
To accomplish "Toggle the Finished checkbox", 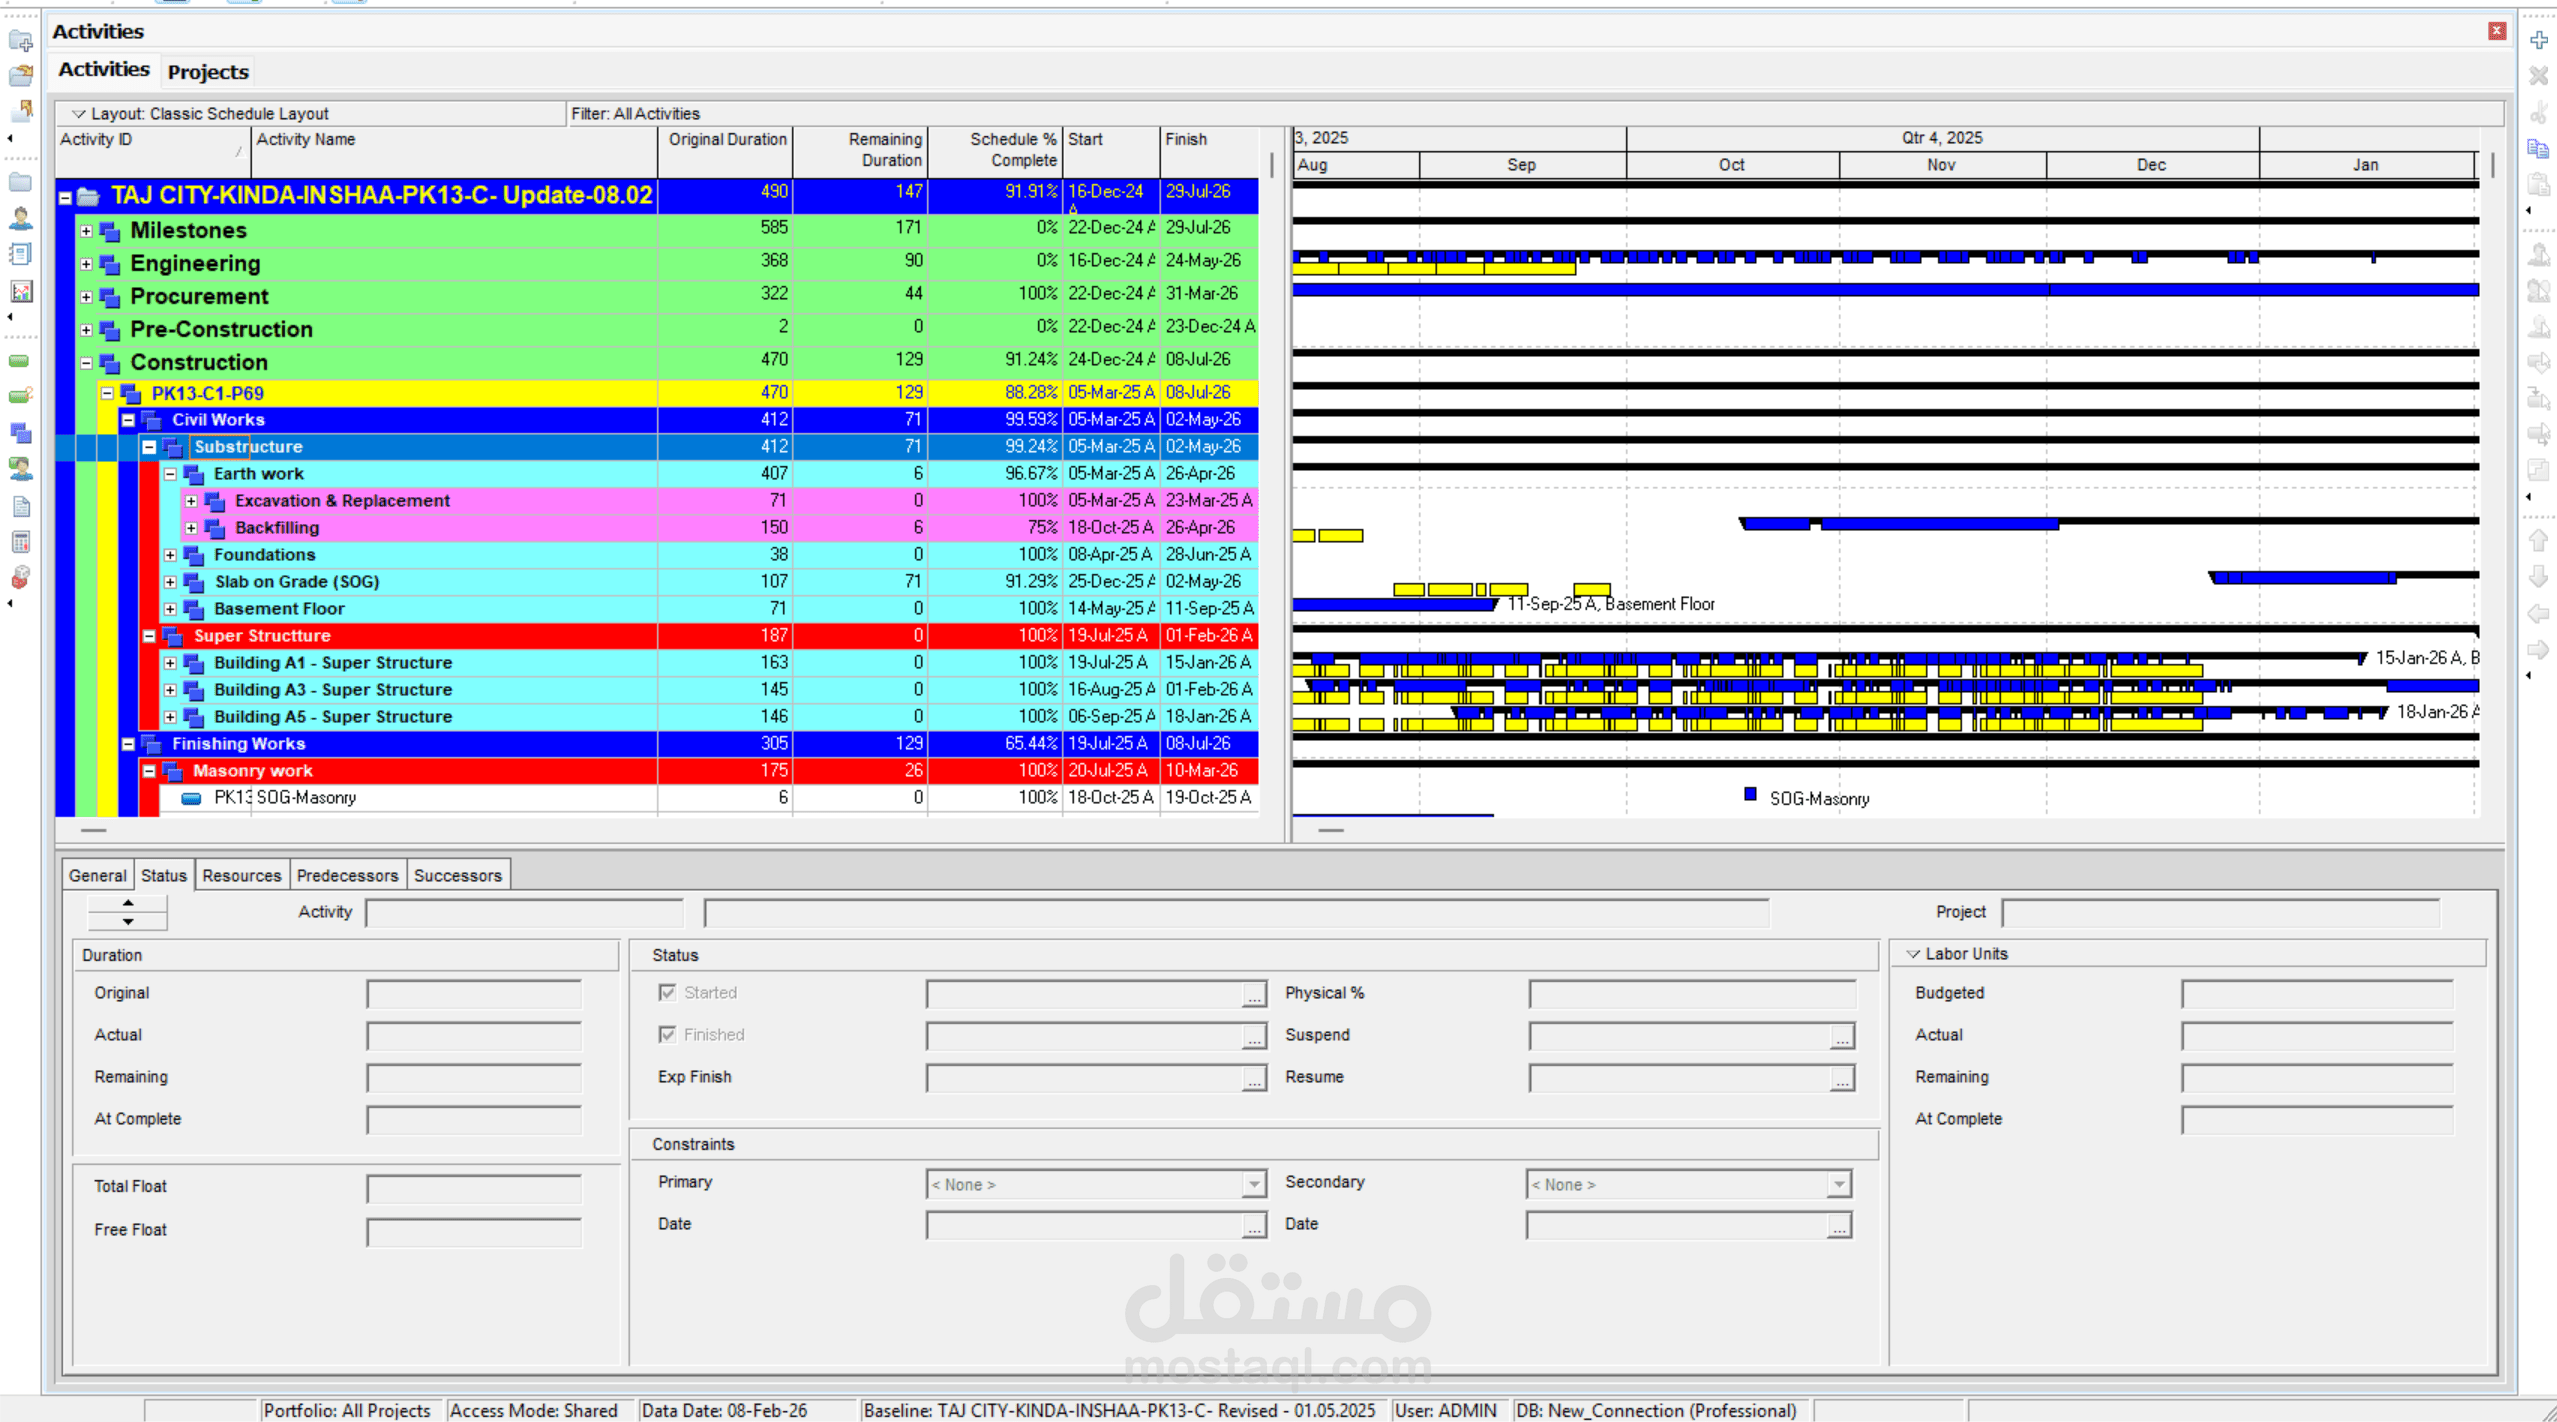I will 667,1034.
